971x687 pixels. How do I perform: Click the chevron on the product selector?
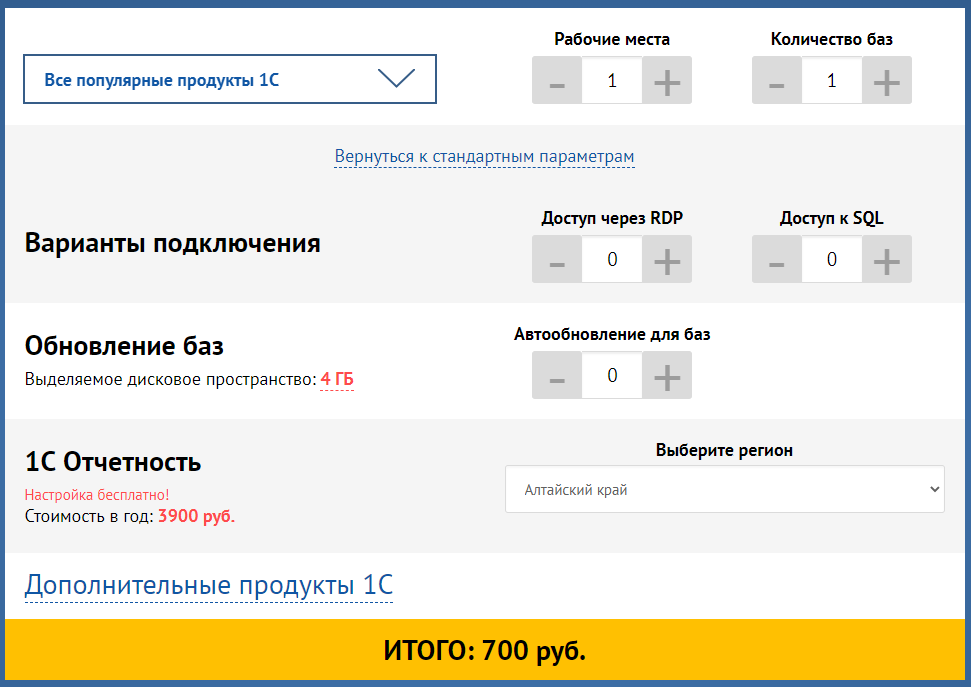point(398,79)
